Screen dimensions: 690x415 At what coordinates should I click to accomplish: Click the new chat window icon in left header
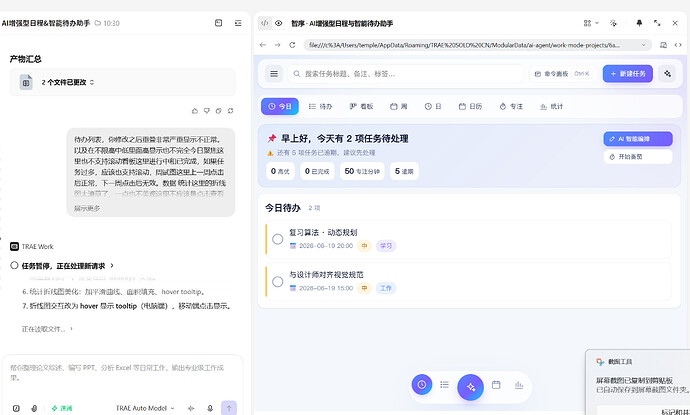click(218, 23)
